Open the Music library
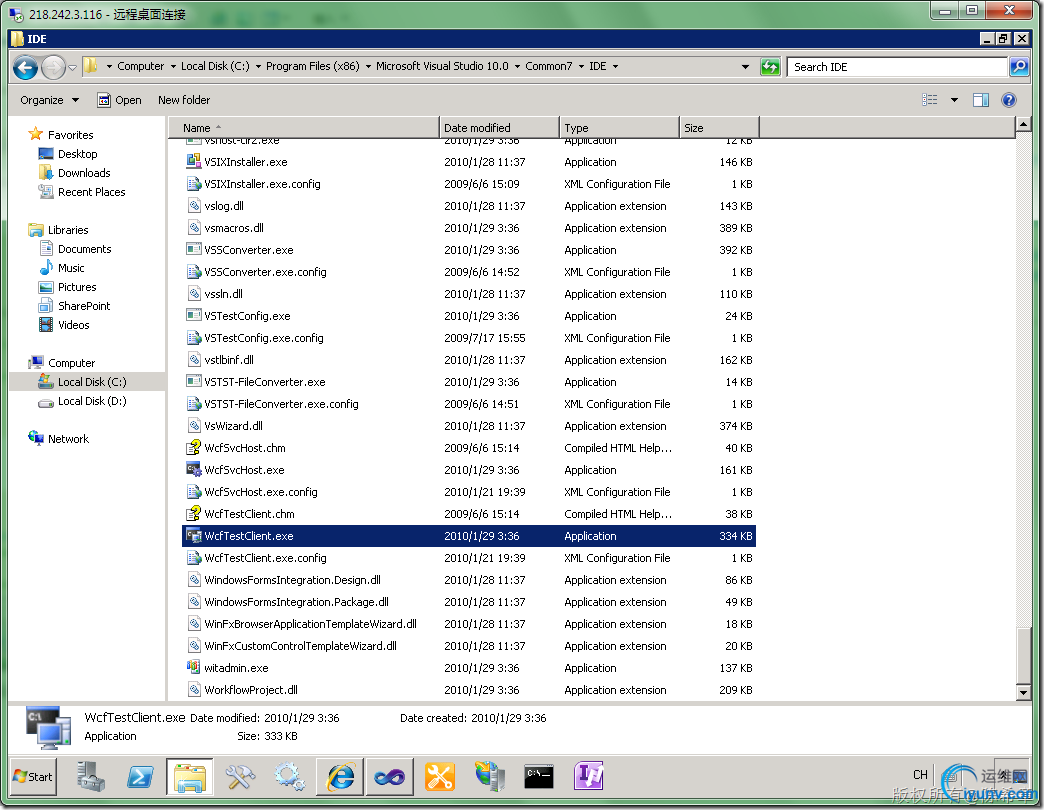Image resolution: width=1044 pixels, height=810 pixels. (x=71, y=268)
